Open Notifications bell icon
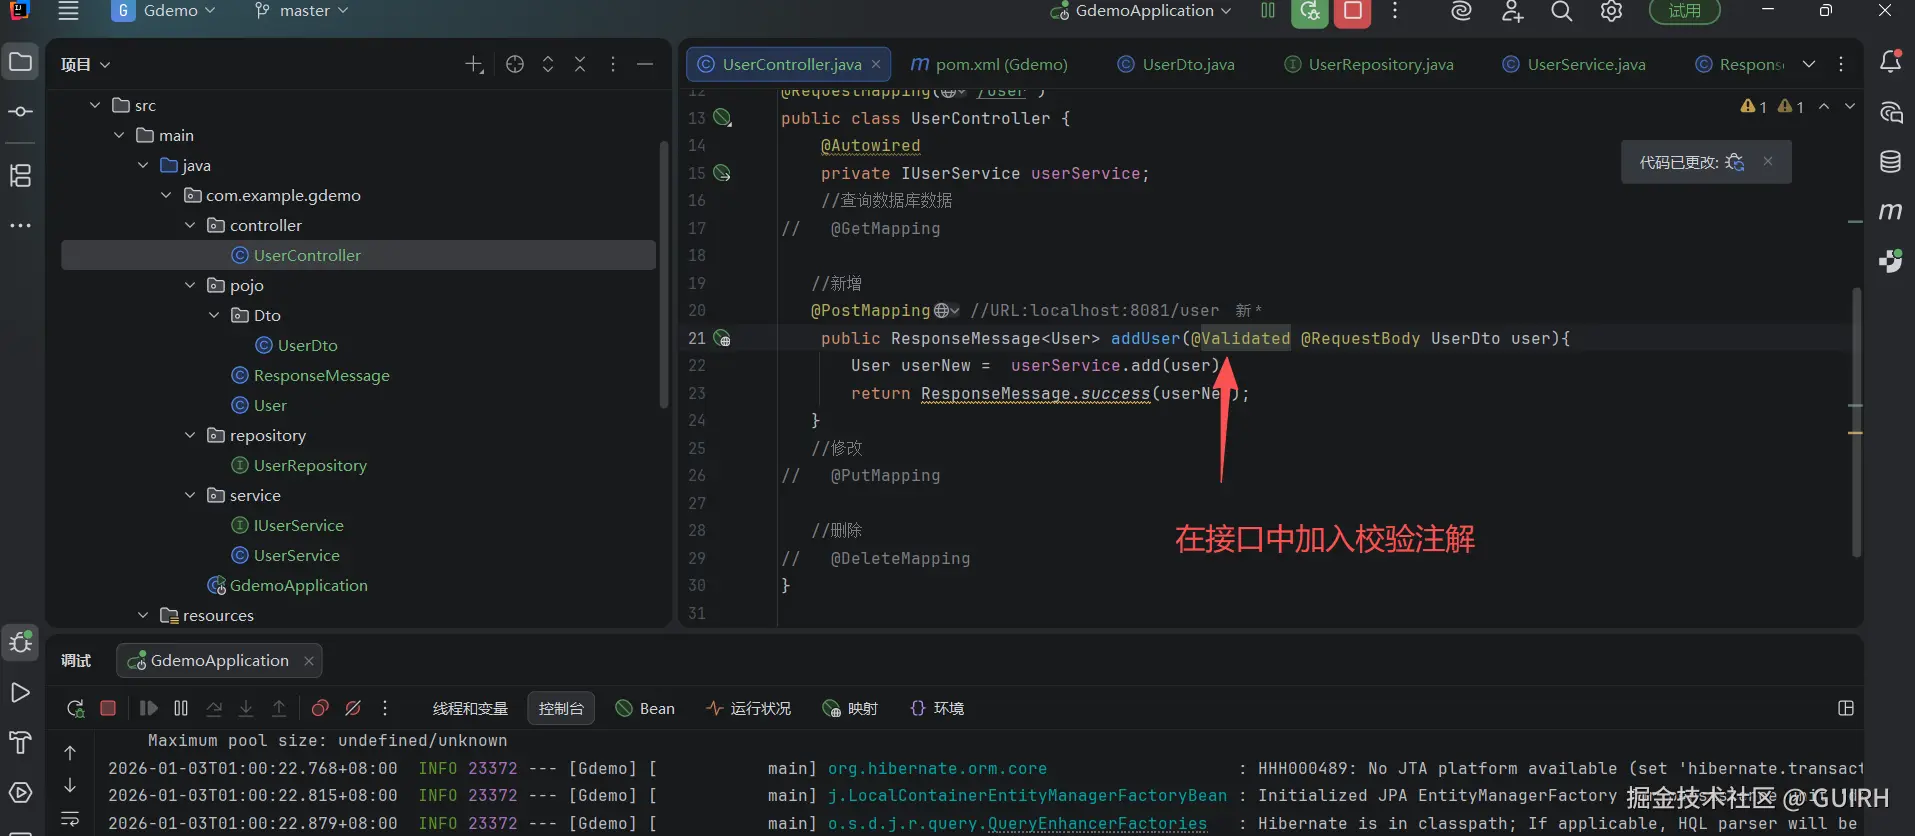 pyautogui.click(x=1890, y=62)
